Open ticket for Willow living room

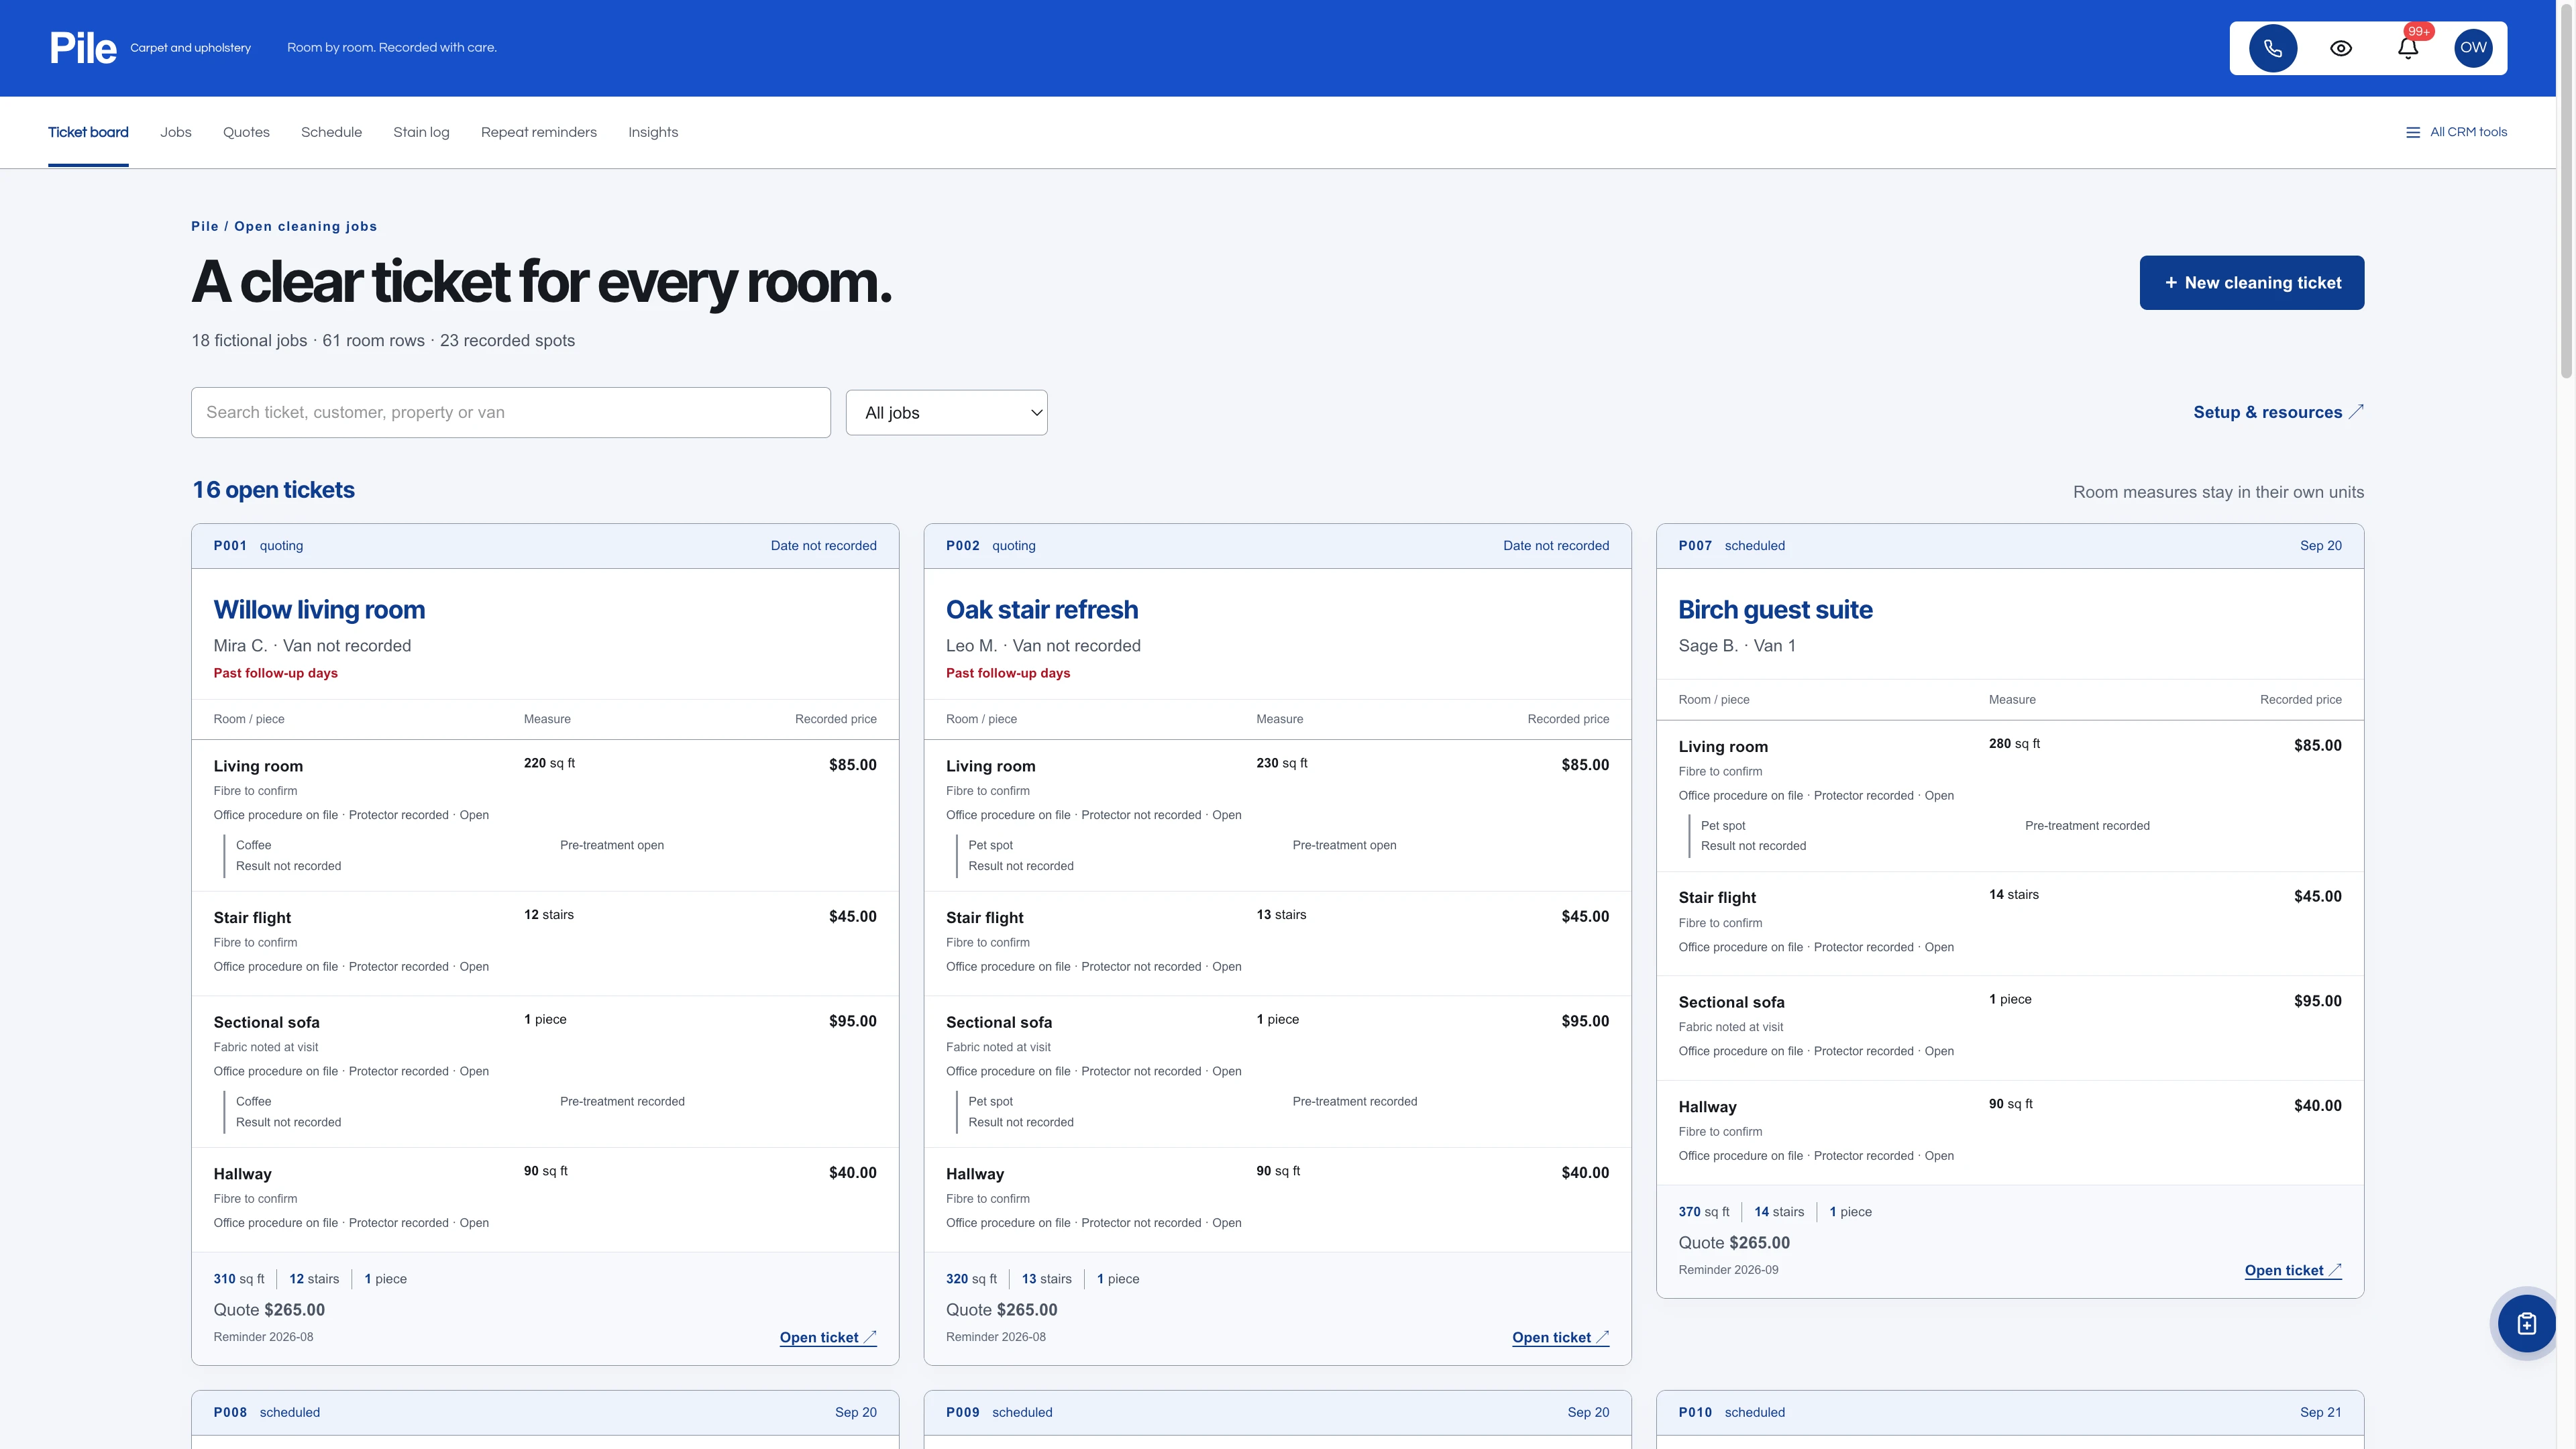pos(828,1338)
